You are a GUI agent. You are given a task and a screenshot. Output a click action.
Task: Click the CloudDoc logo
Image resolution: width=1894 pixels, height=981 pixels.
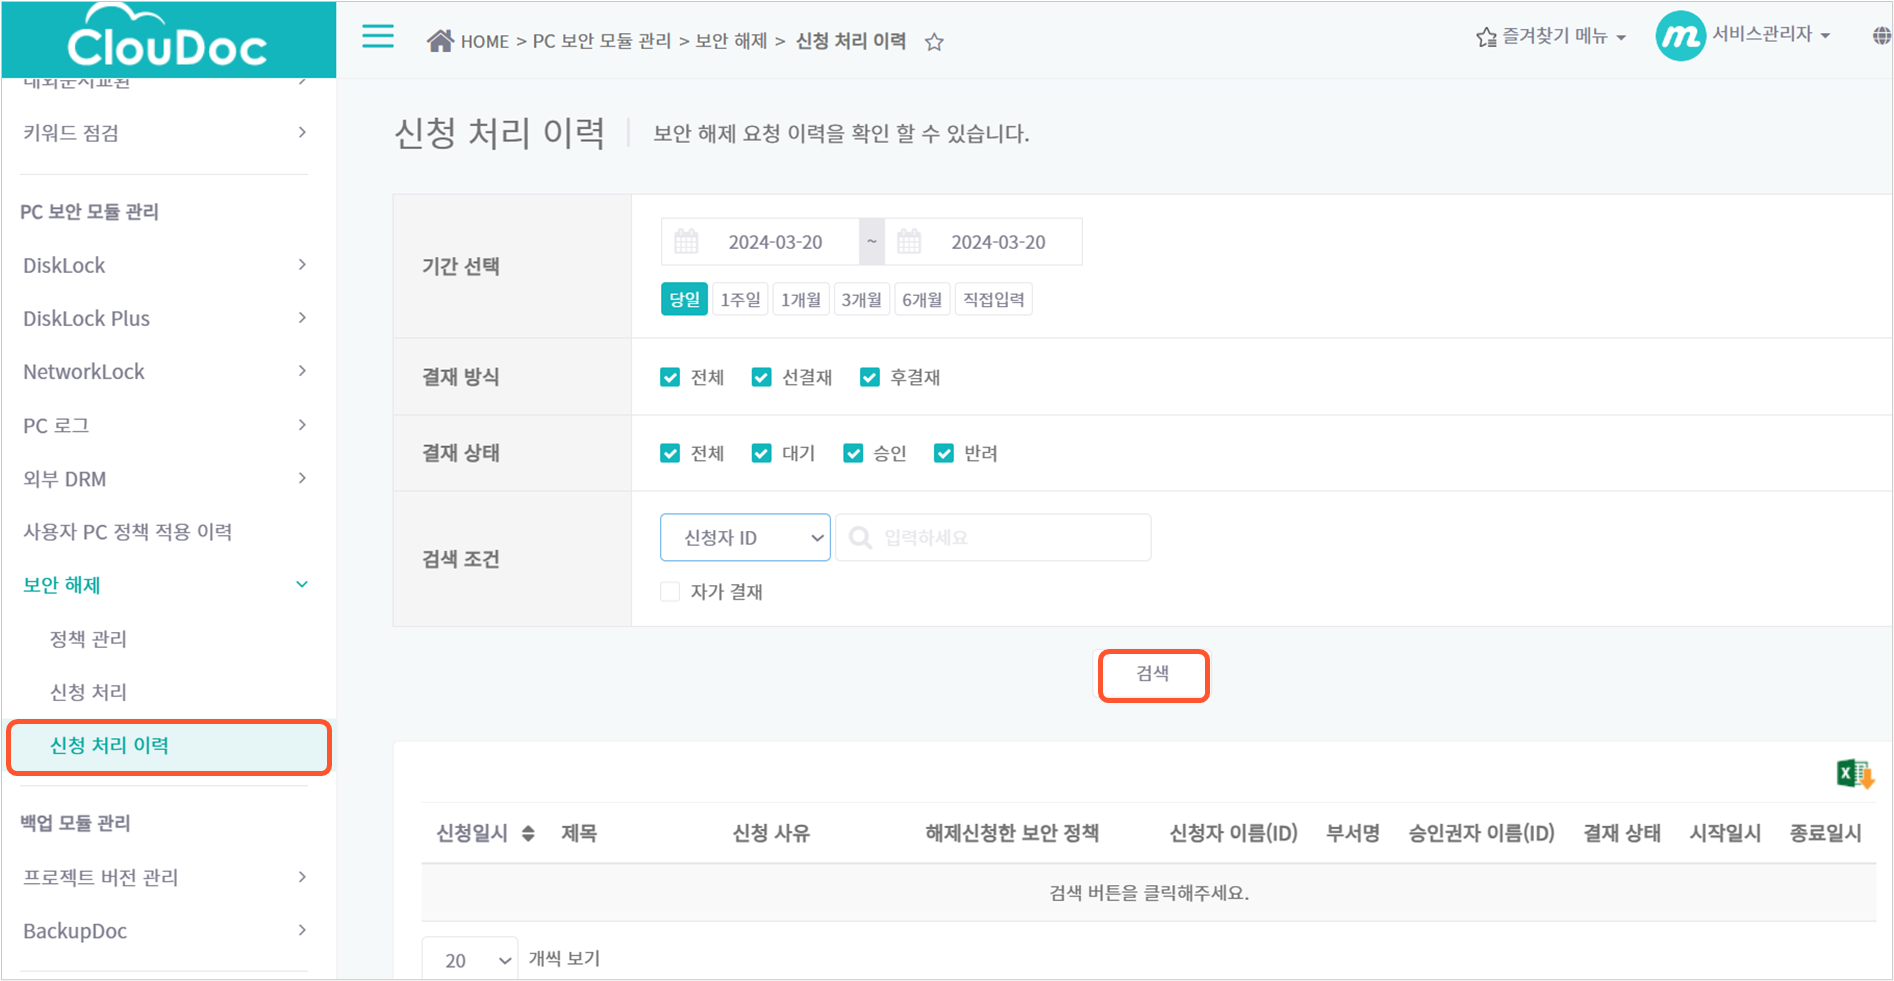167,37
